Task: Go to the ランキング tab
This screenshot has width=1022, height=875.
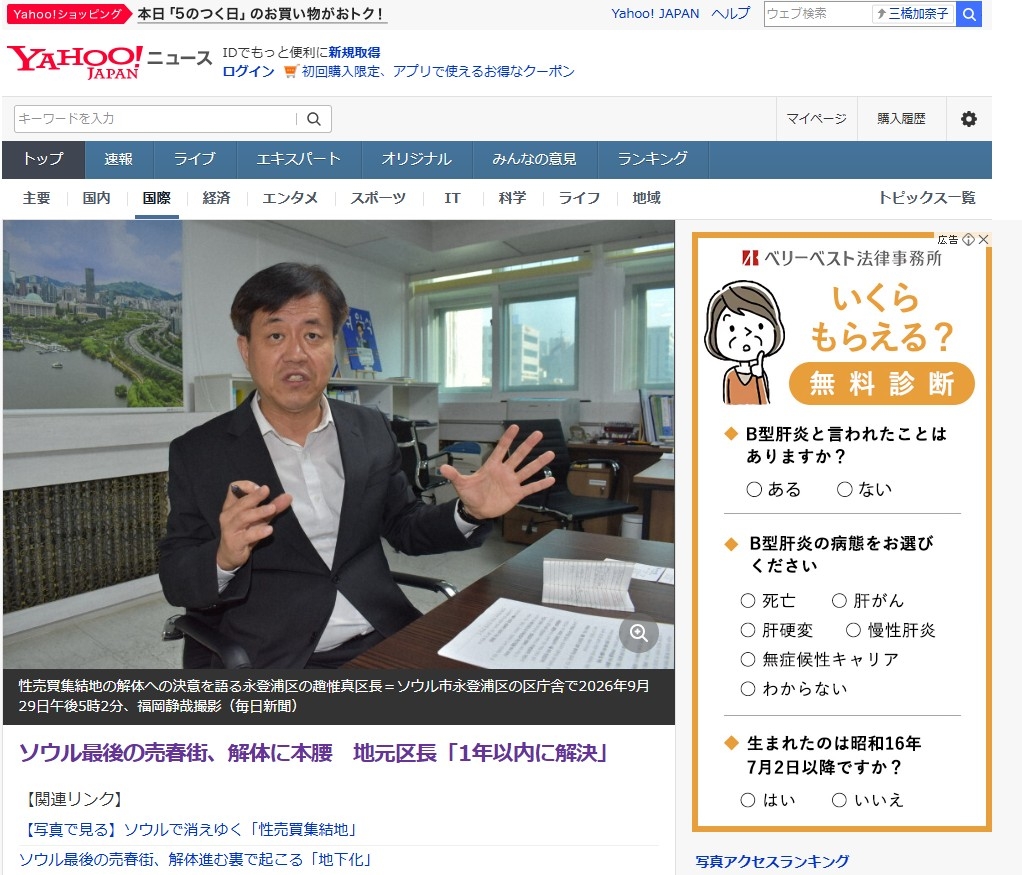Action: click(652, 160)
